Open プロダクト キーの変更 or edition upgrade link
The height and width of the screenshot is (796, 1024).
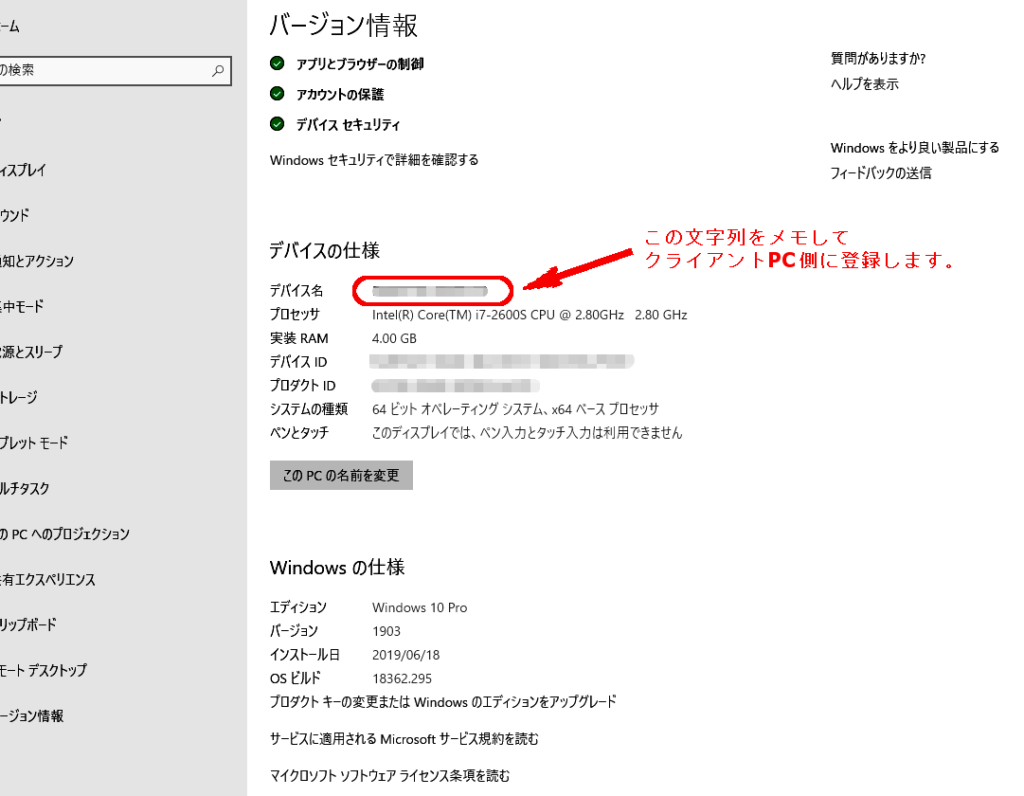tap(443, 702)
